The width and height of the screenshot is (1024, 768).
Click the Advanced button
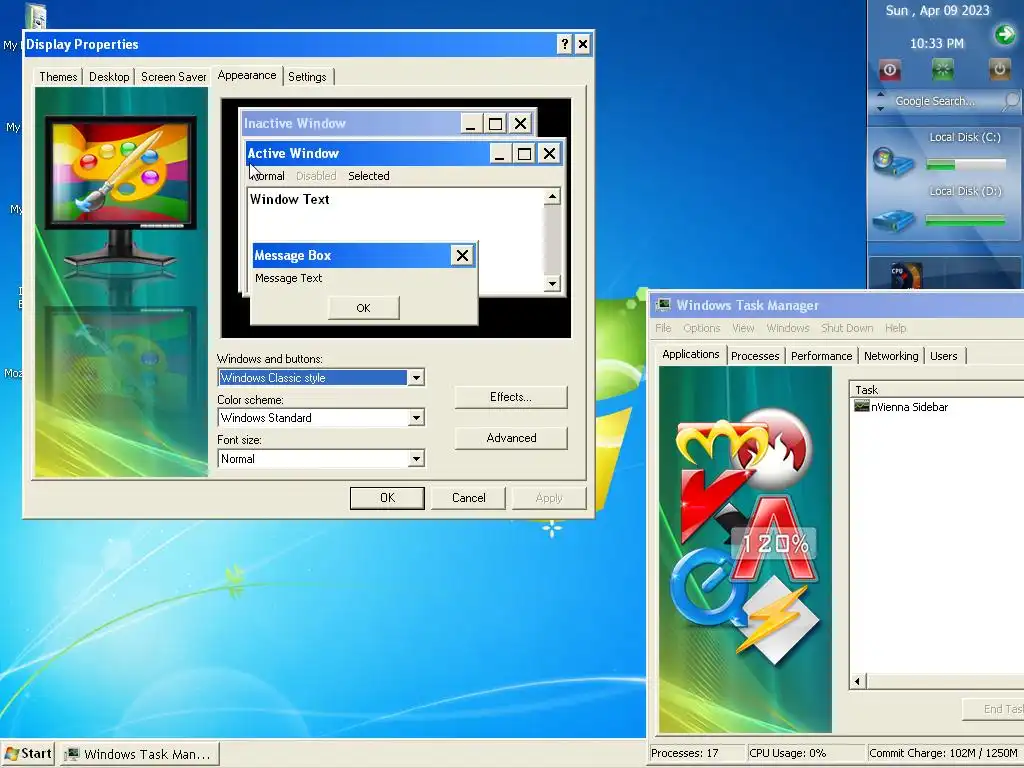point(511,438)
